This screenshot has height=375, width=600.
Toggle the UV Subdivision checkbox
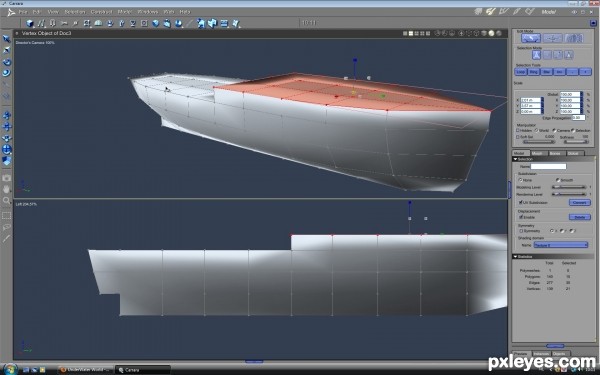point(520,202)
